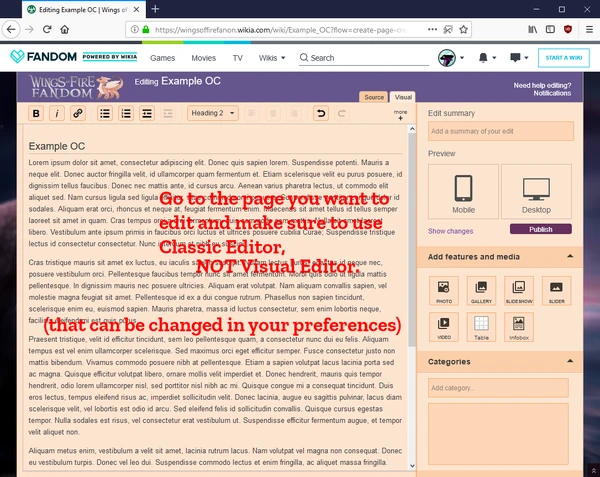Insert a Table into the article
Viewport: 600px width, 477px height.
481,327
